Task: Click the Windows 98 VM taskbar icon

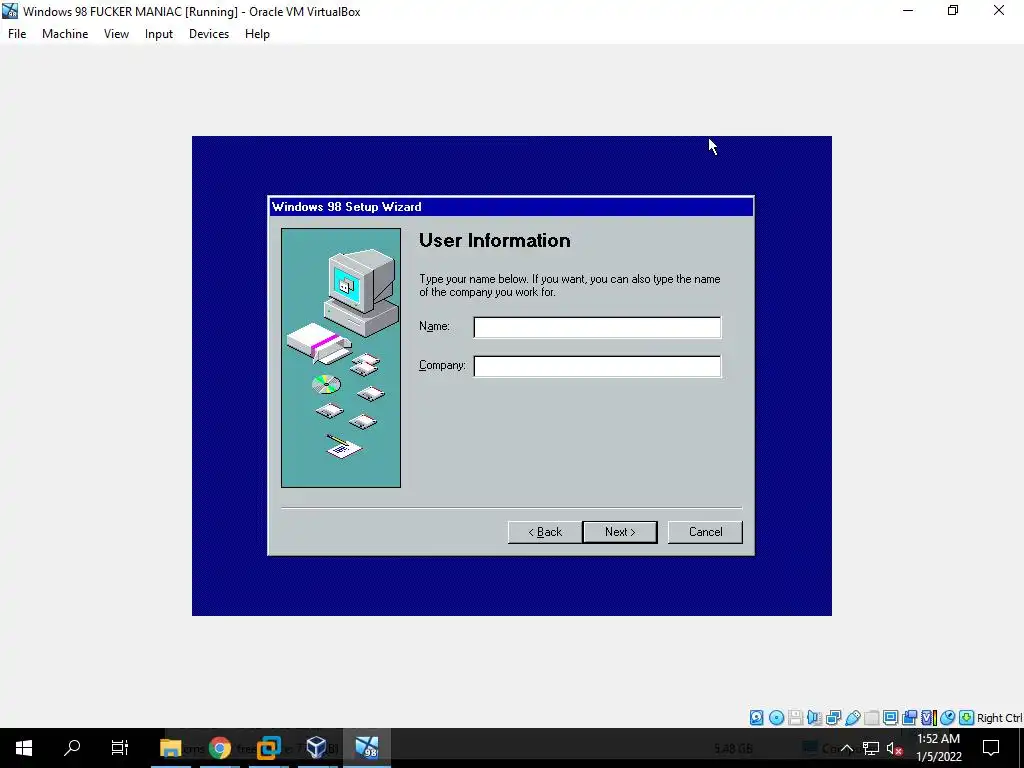Action: 367,748
